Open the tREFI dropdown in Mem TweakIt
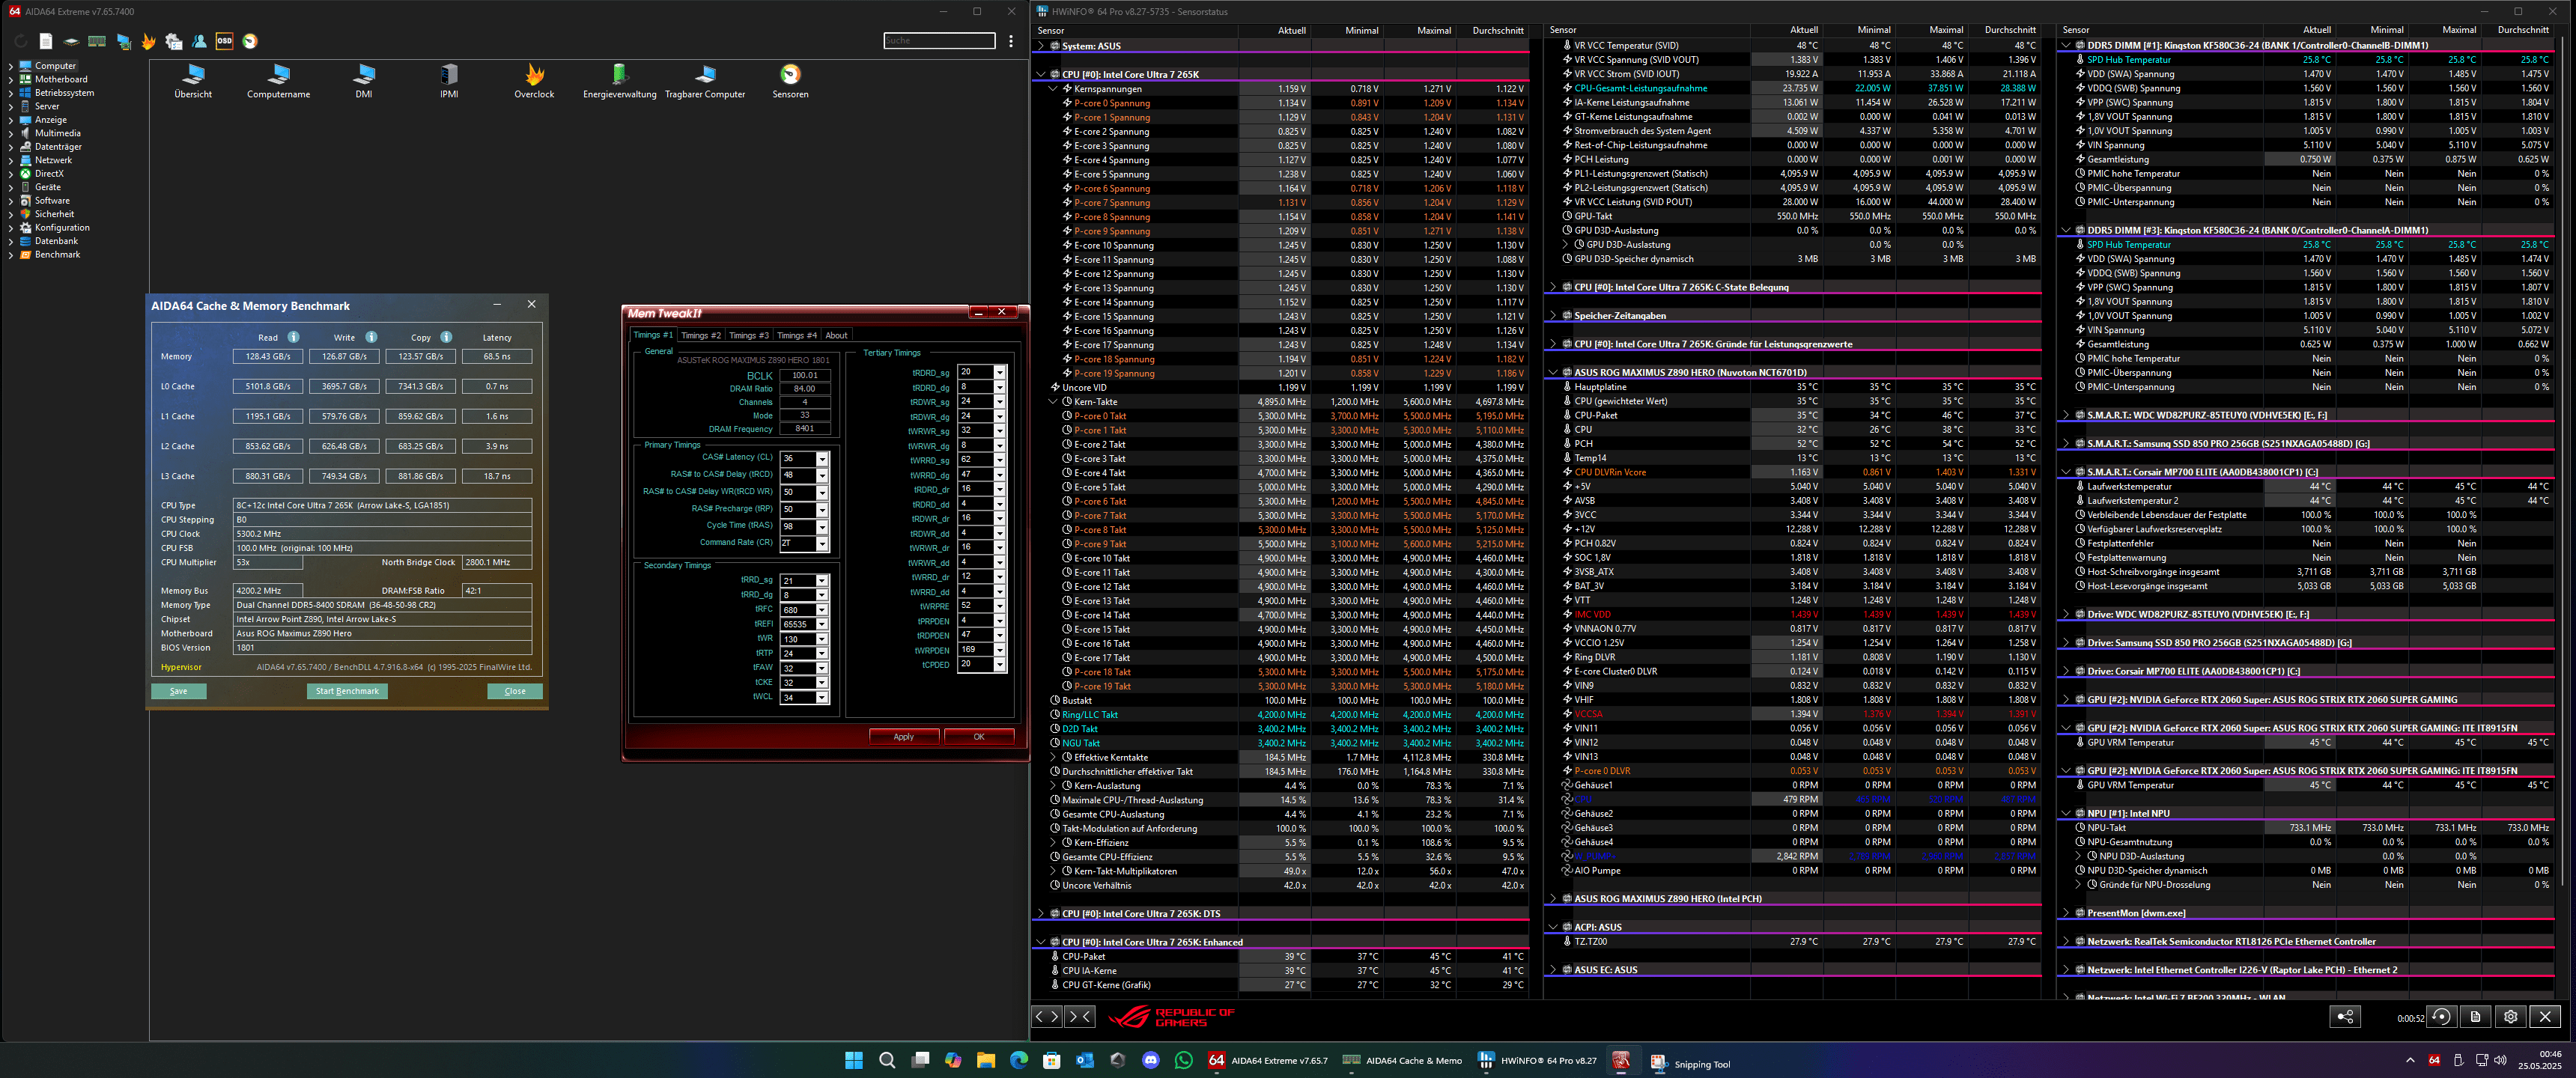 point(822,624)
